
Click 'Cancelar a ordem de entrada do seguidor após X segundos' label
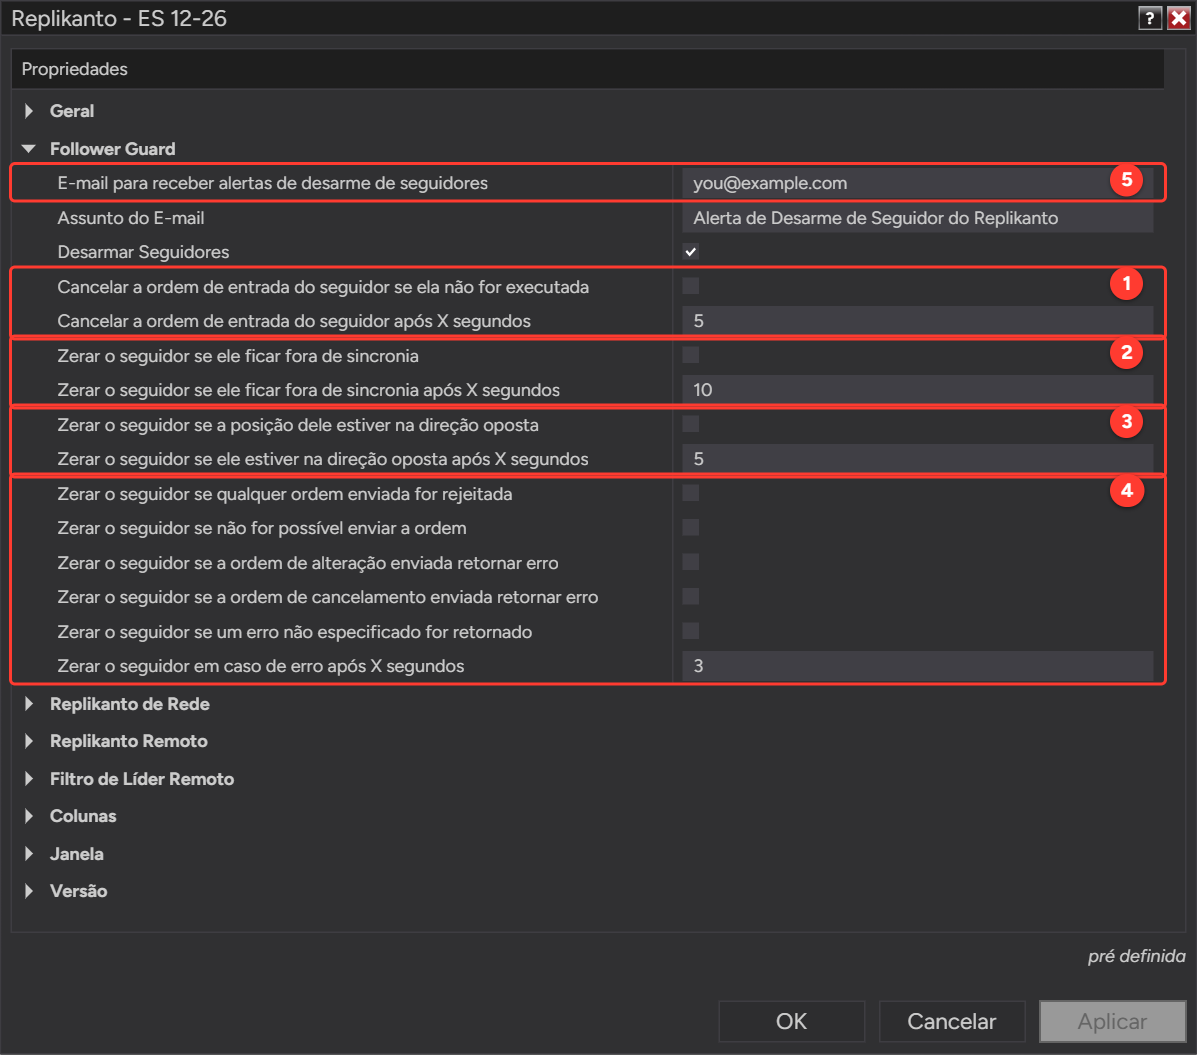coord(294,321)
